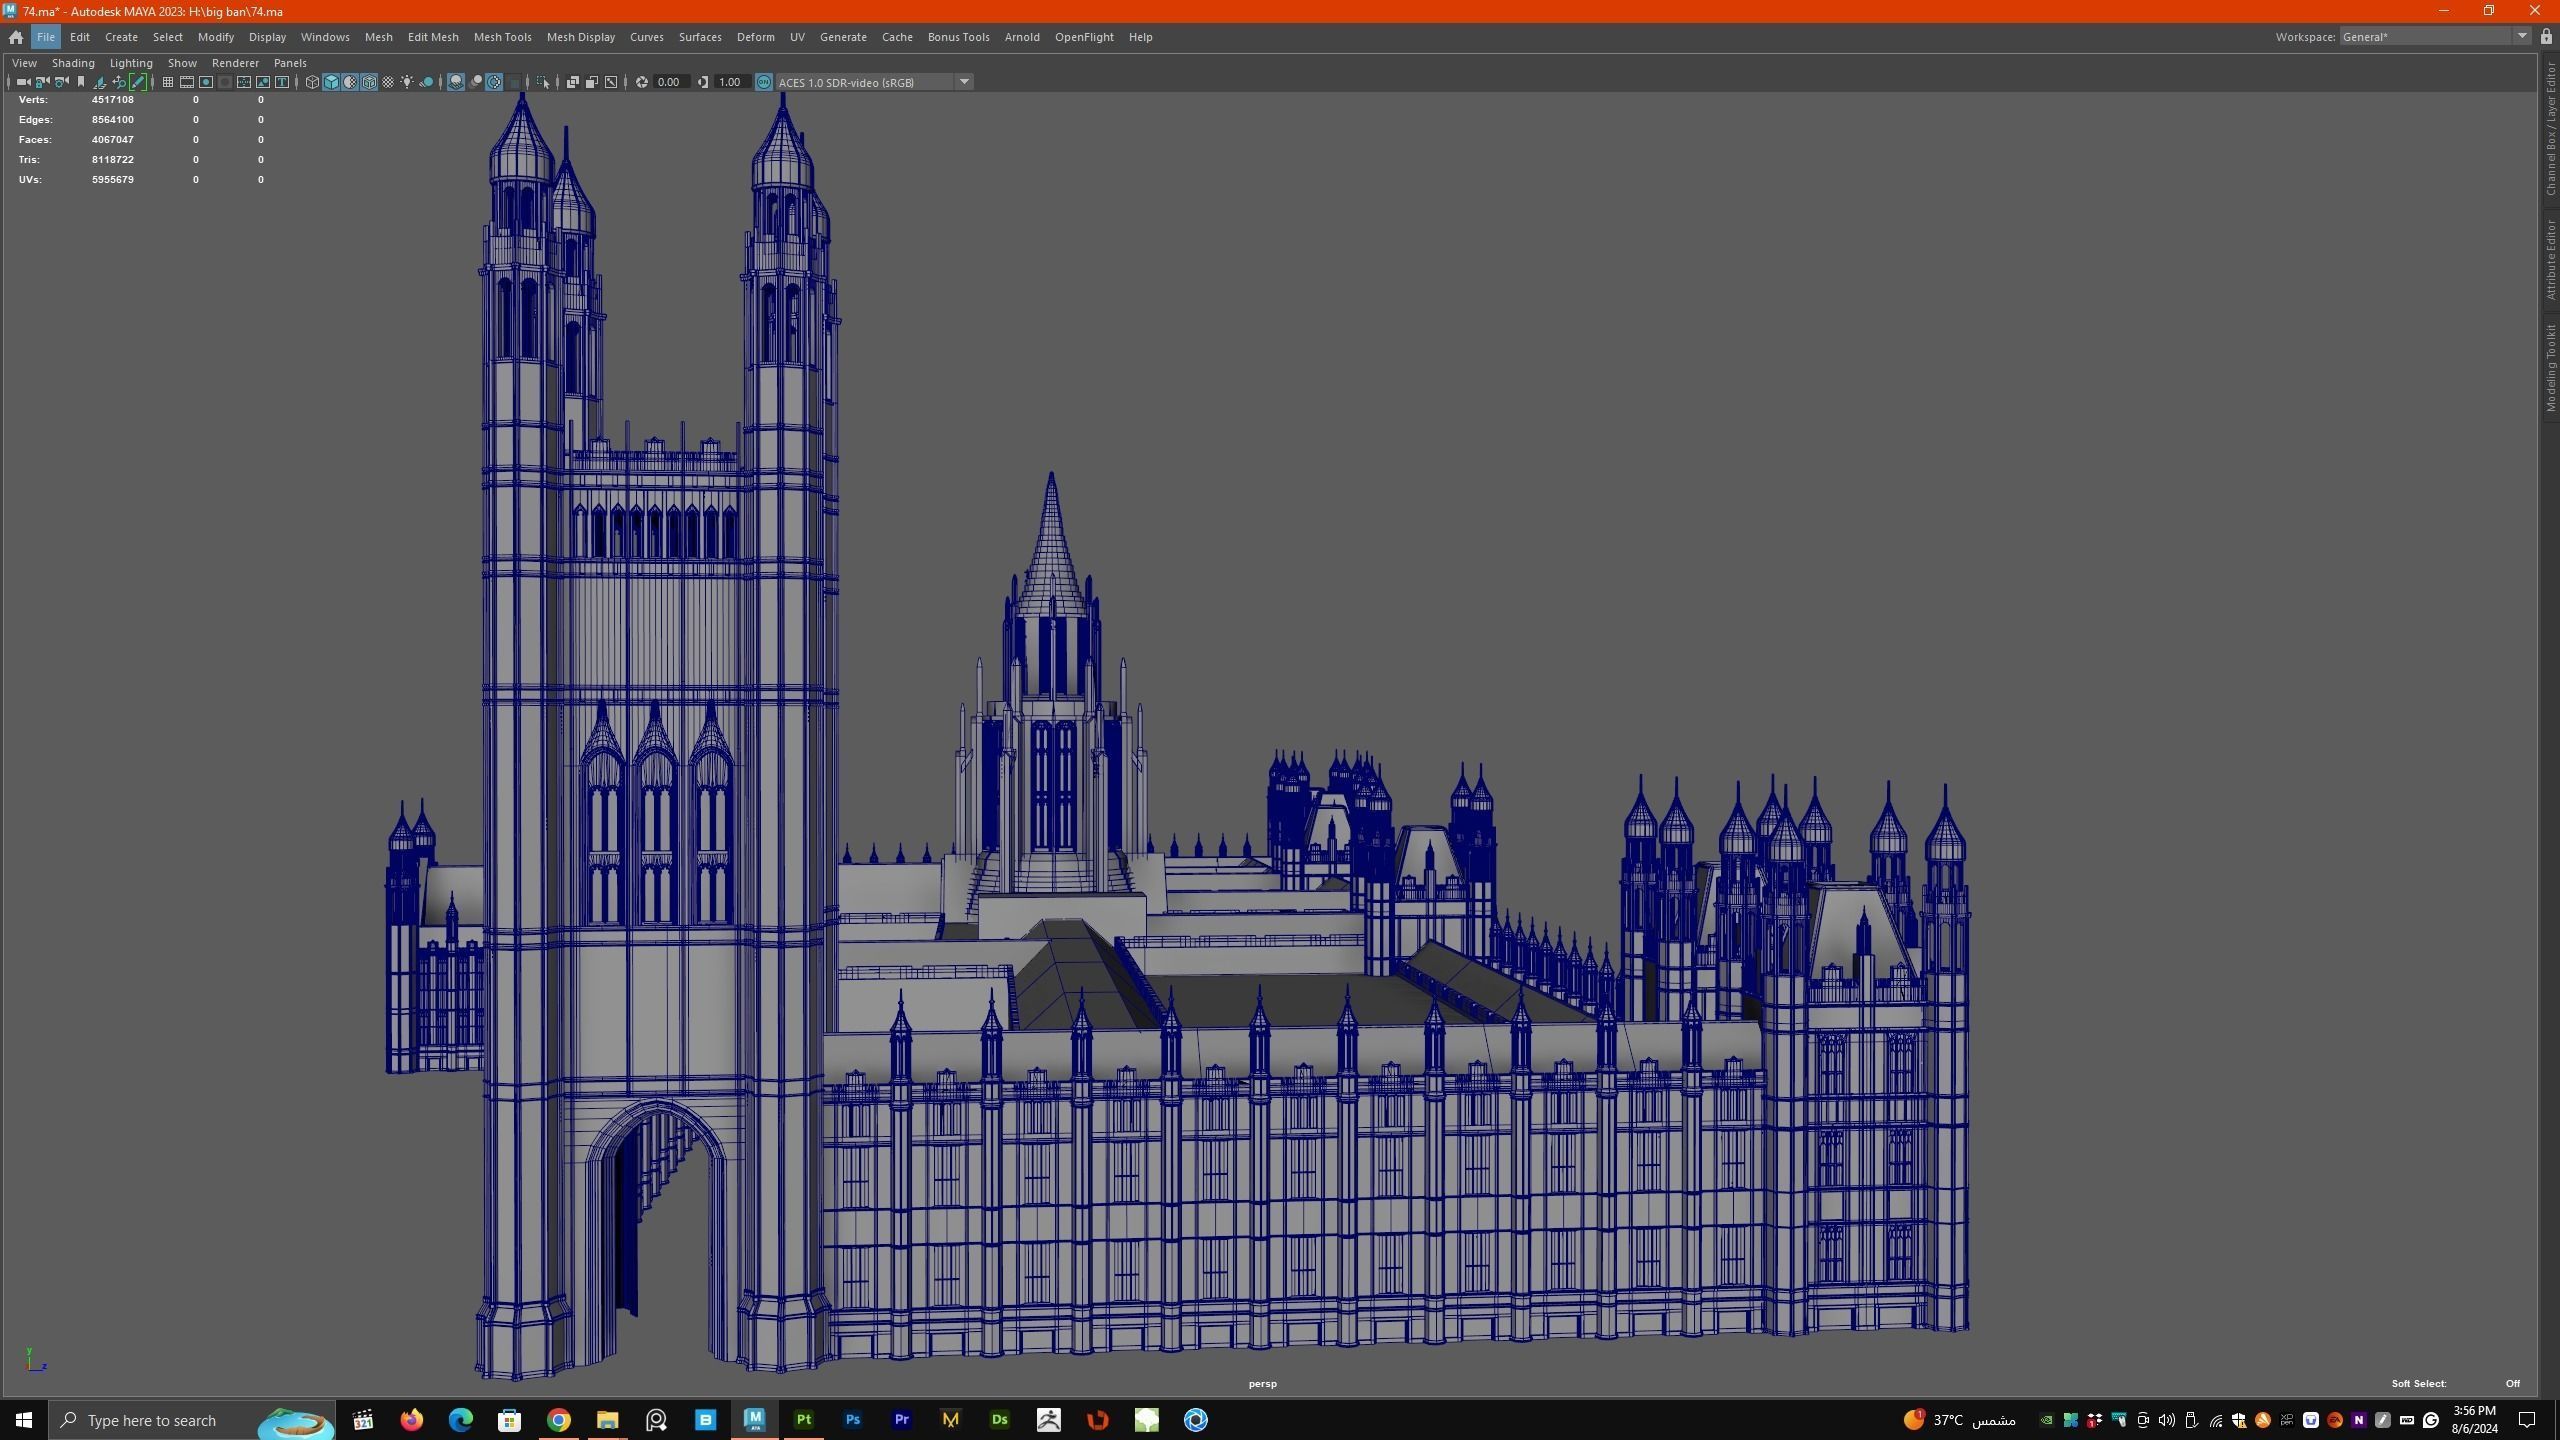This screenshot has width=2560, height=1440.
Task: Click the bookmarks icon in panel toolbar
Action: 81,82
